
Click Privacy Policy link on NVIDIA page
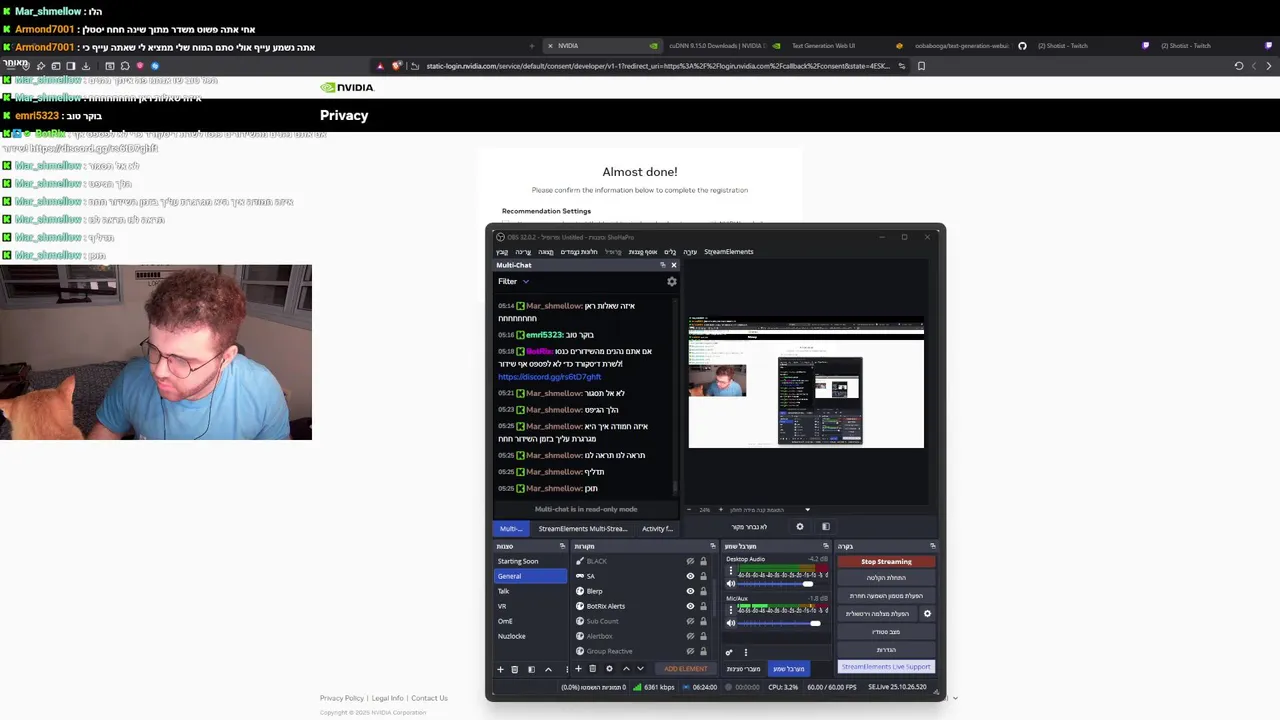click(342, 698)
